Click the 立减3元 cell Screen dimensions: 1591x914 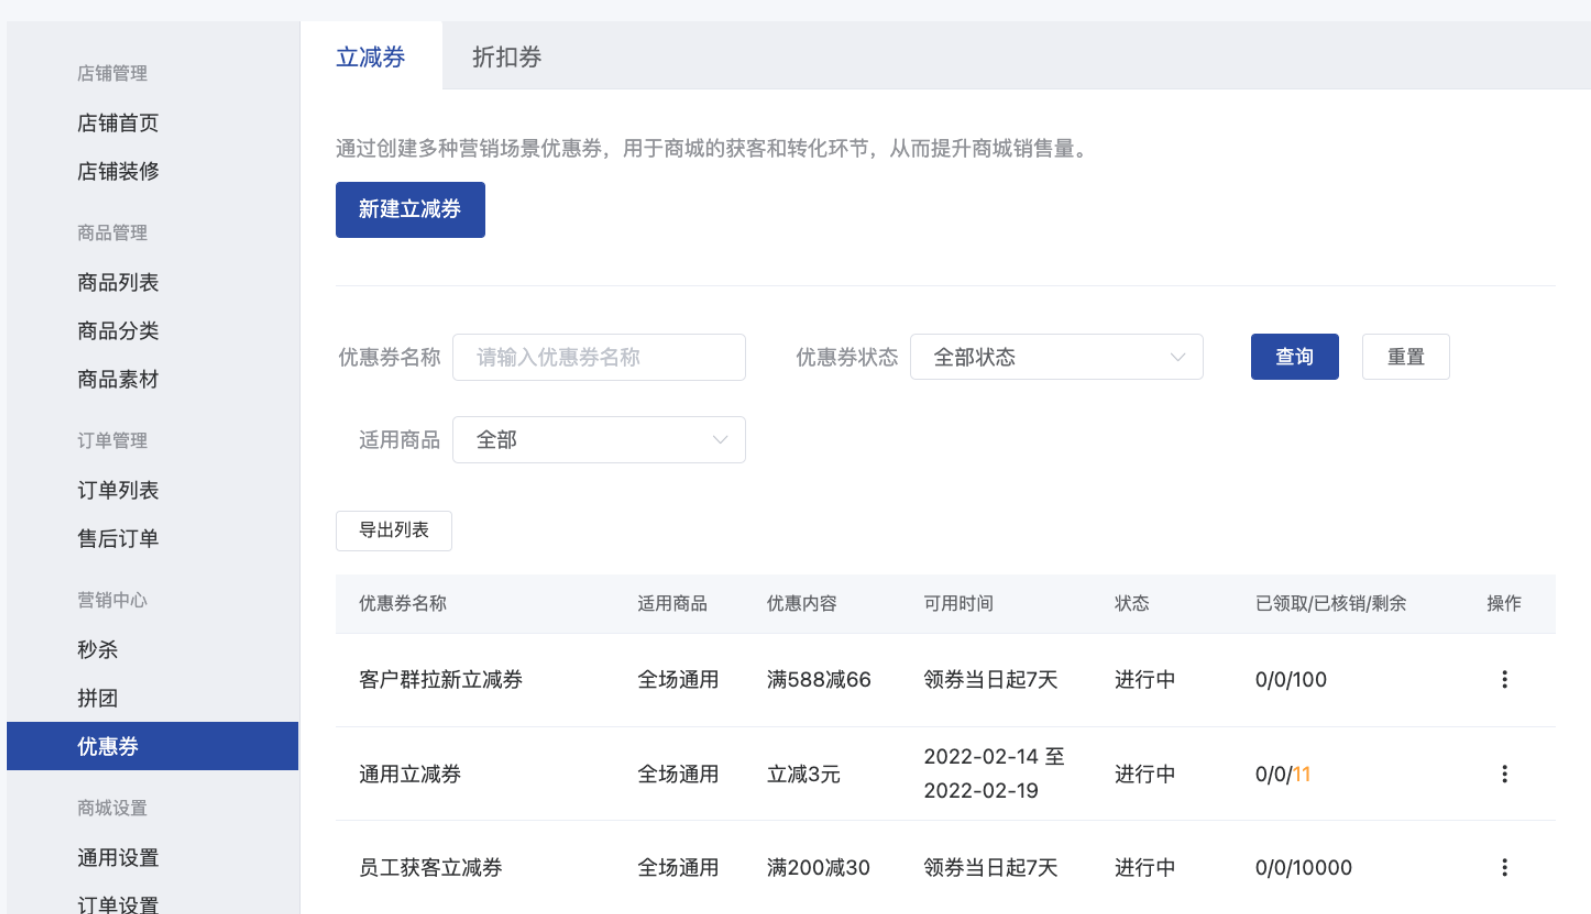coord(803,773)
